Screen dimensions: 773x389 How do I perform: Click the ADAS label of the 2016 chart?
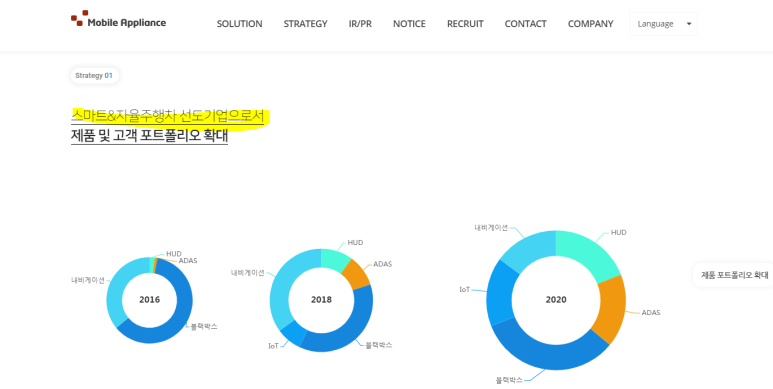188,260
